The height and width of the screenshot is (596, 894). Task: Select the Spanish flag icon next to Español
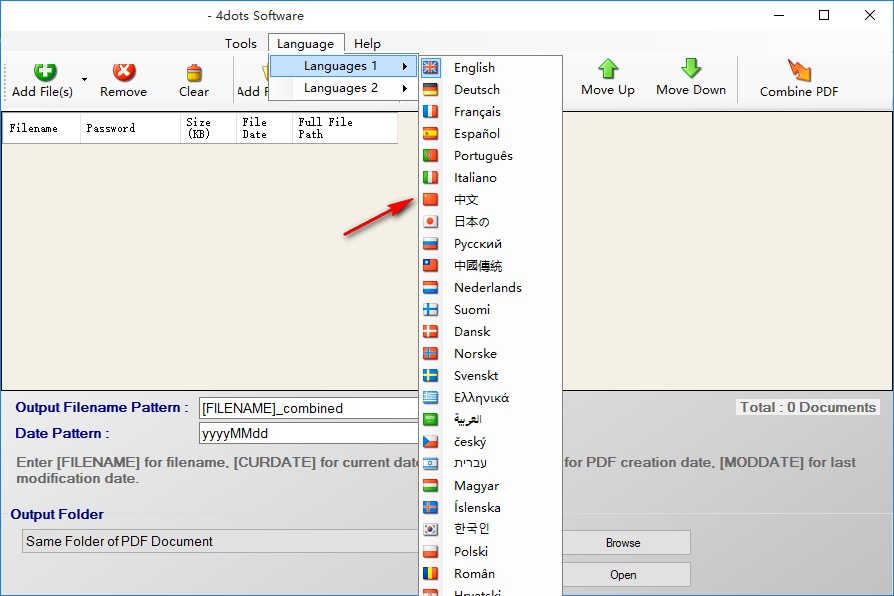point(430,133)
